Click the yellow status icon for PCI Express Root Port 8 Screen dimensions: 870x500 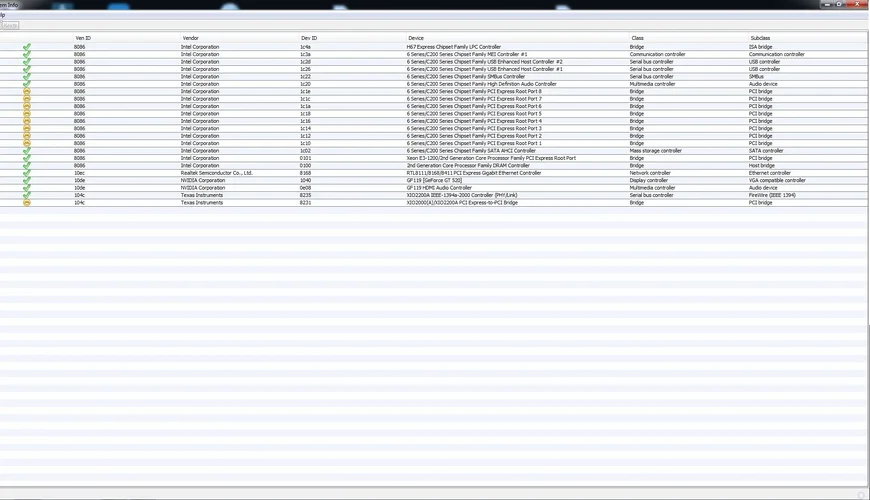[x=27, y=92]
